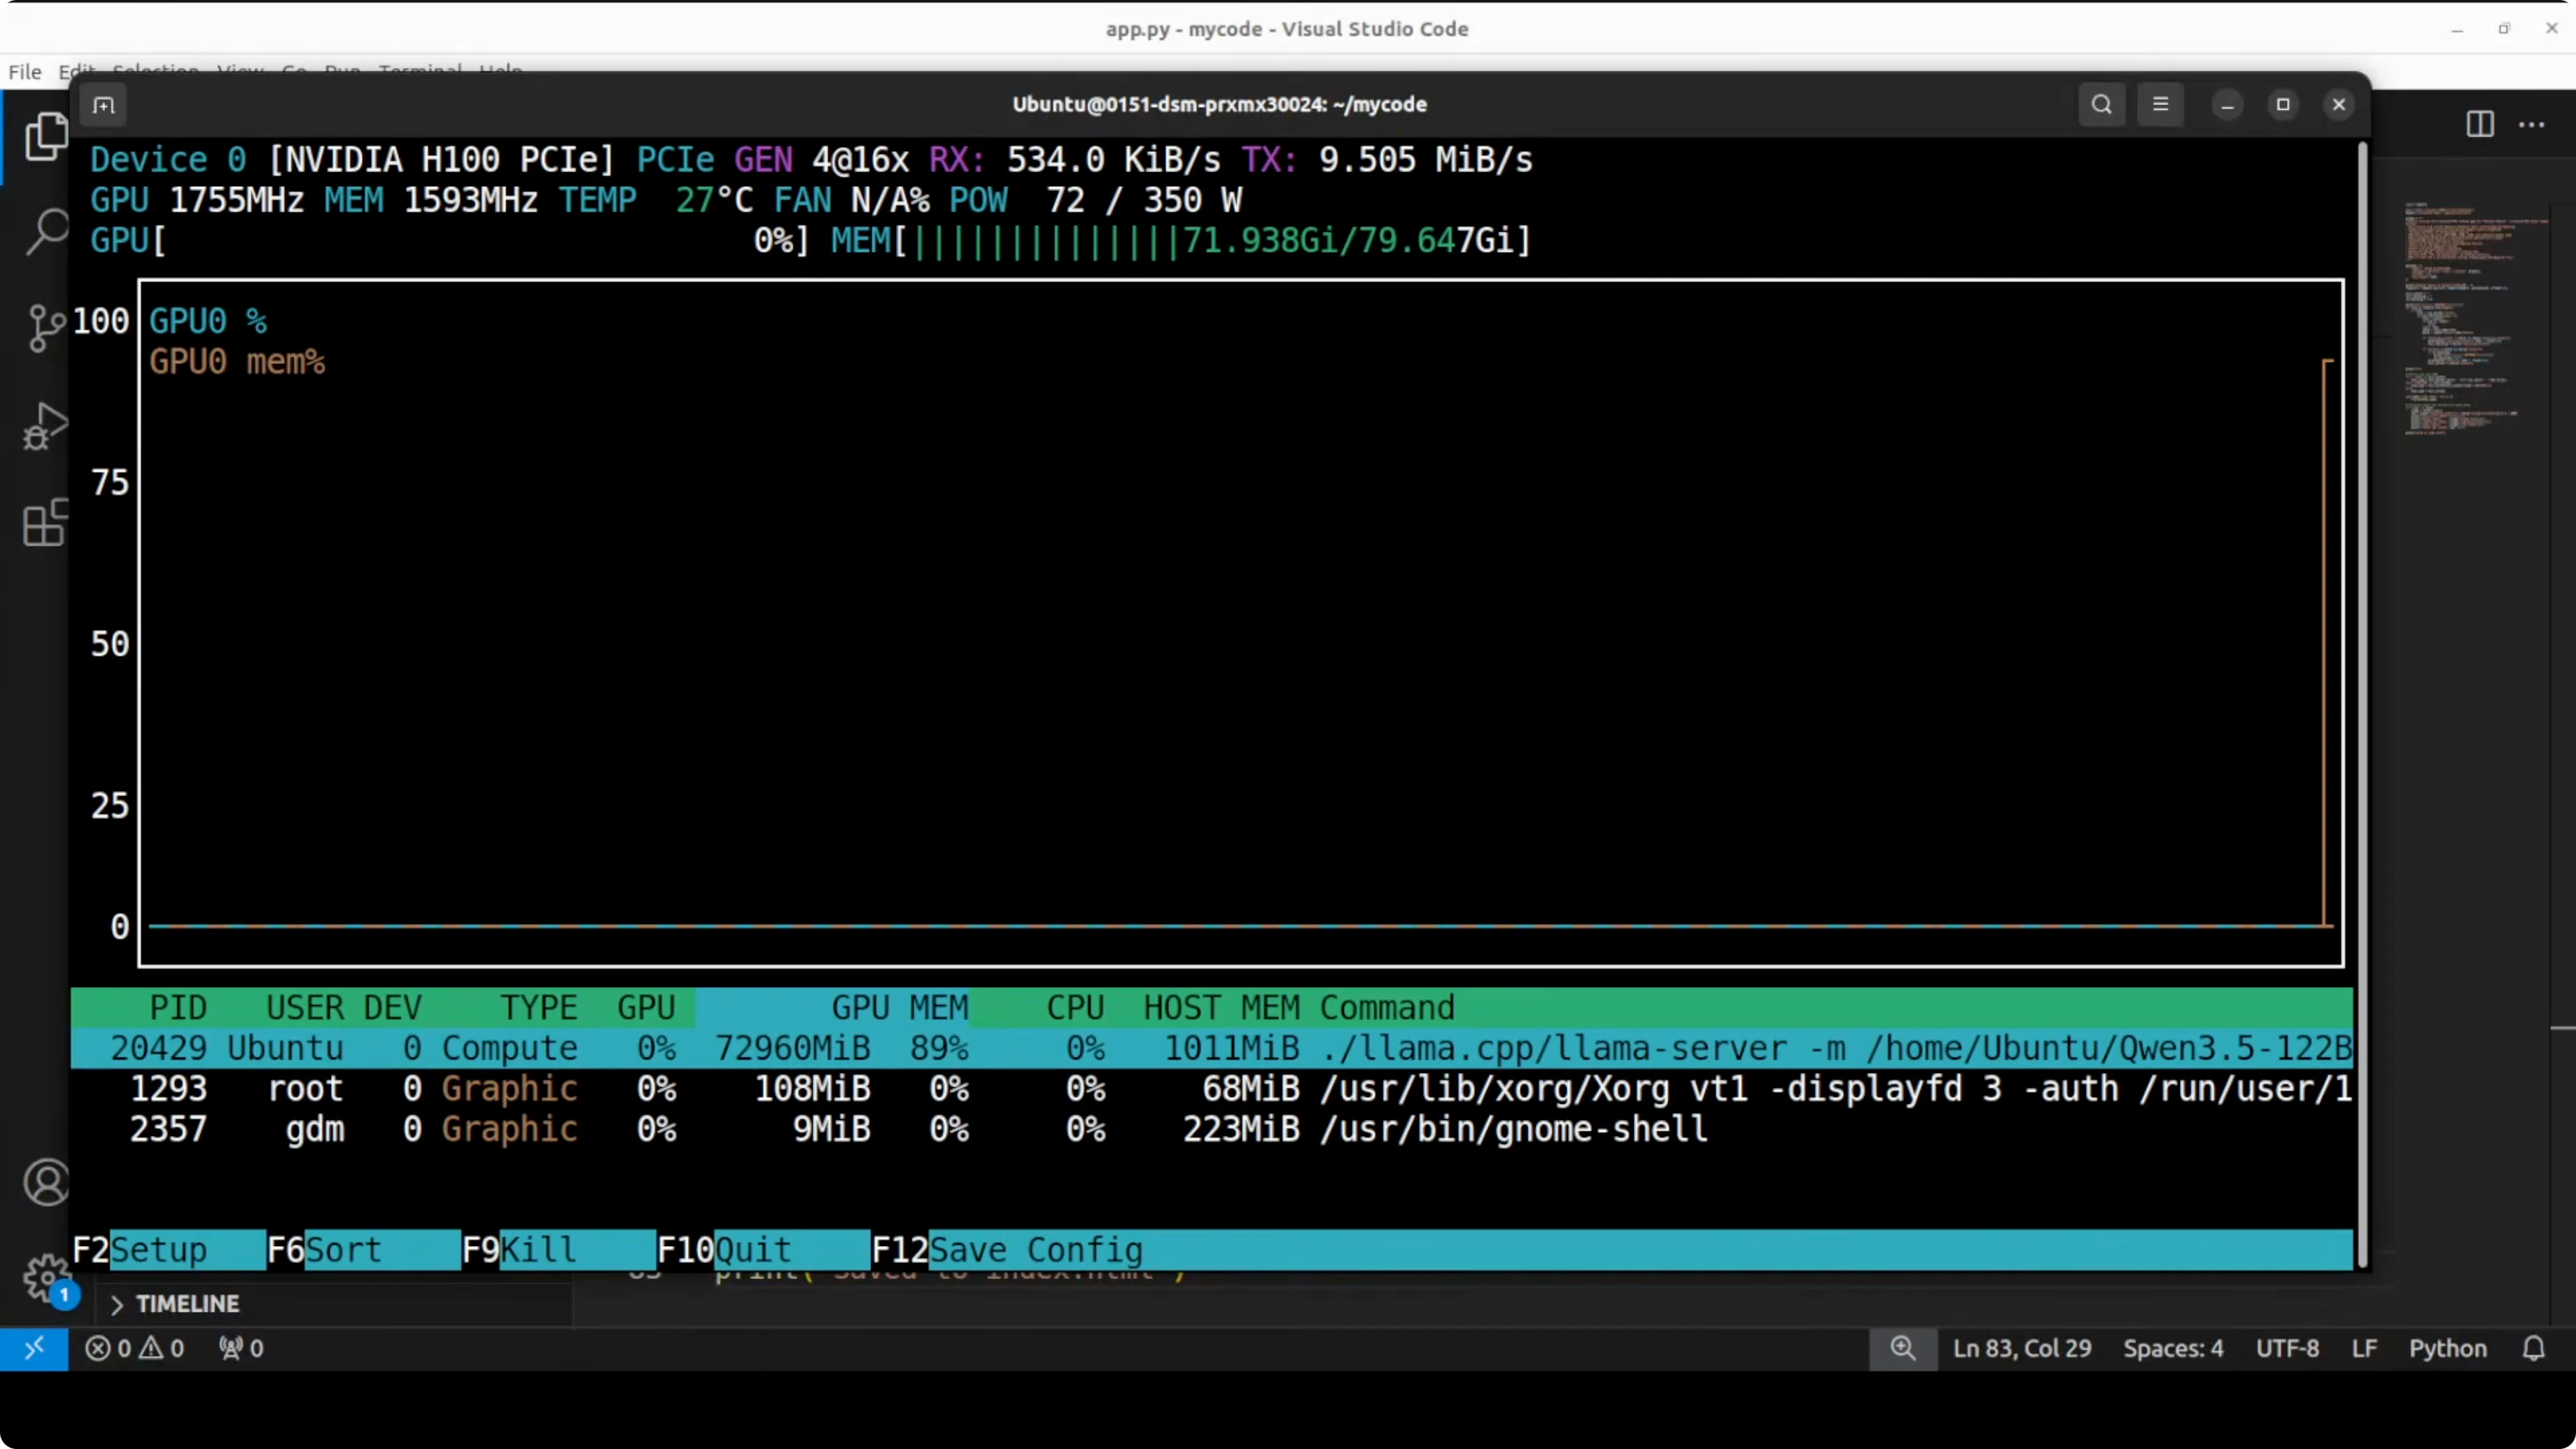Click the Spaces: 4 indentation selector
This screenshot has width=2576, height=1449.
2173,1348
